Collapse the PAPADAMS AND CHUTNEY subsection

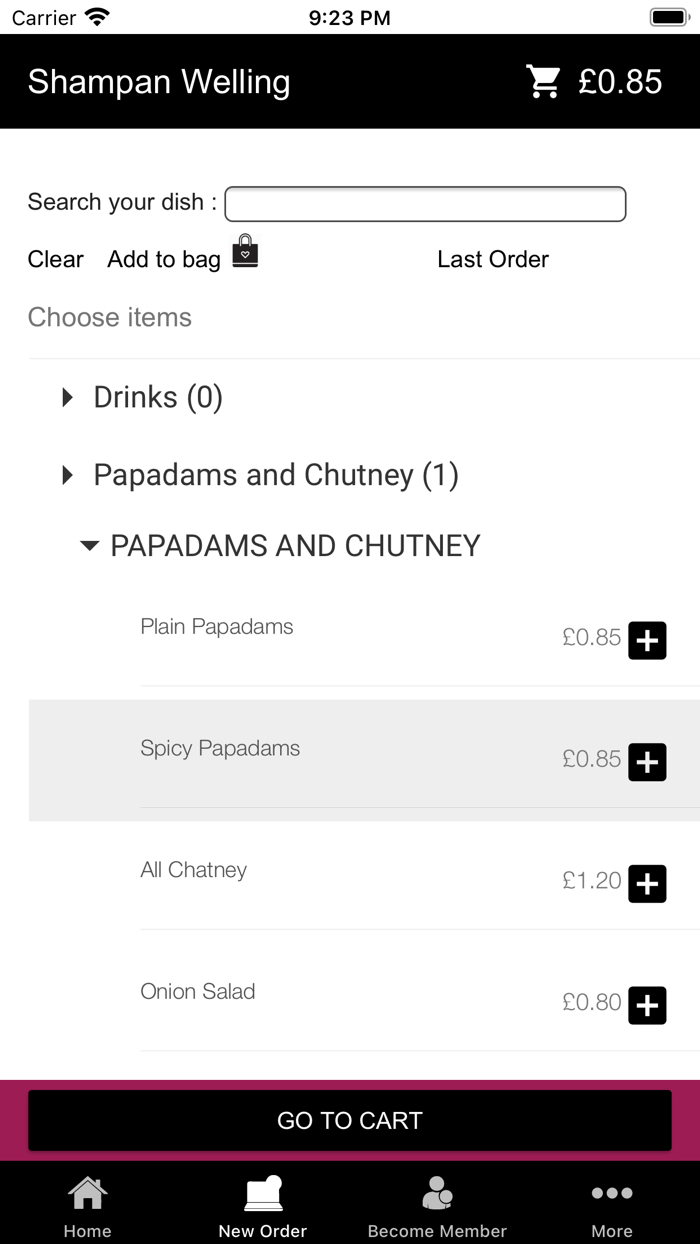pyautogui.click(x=90, y=546)
